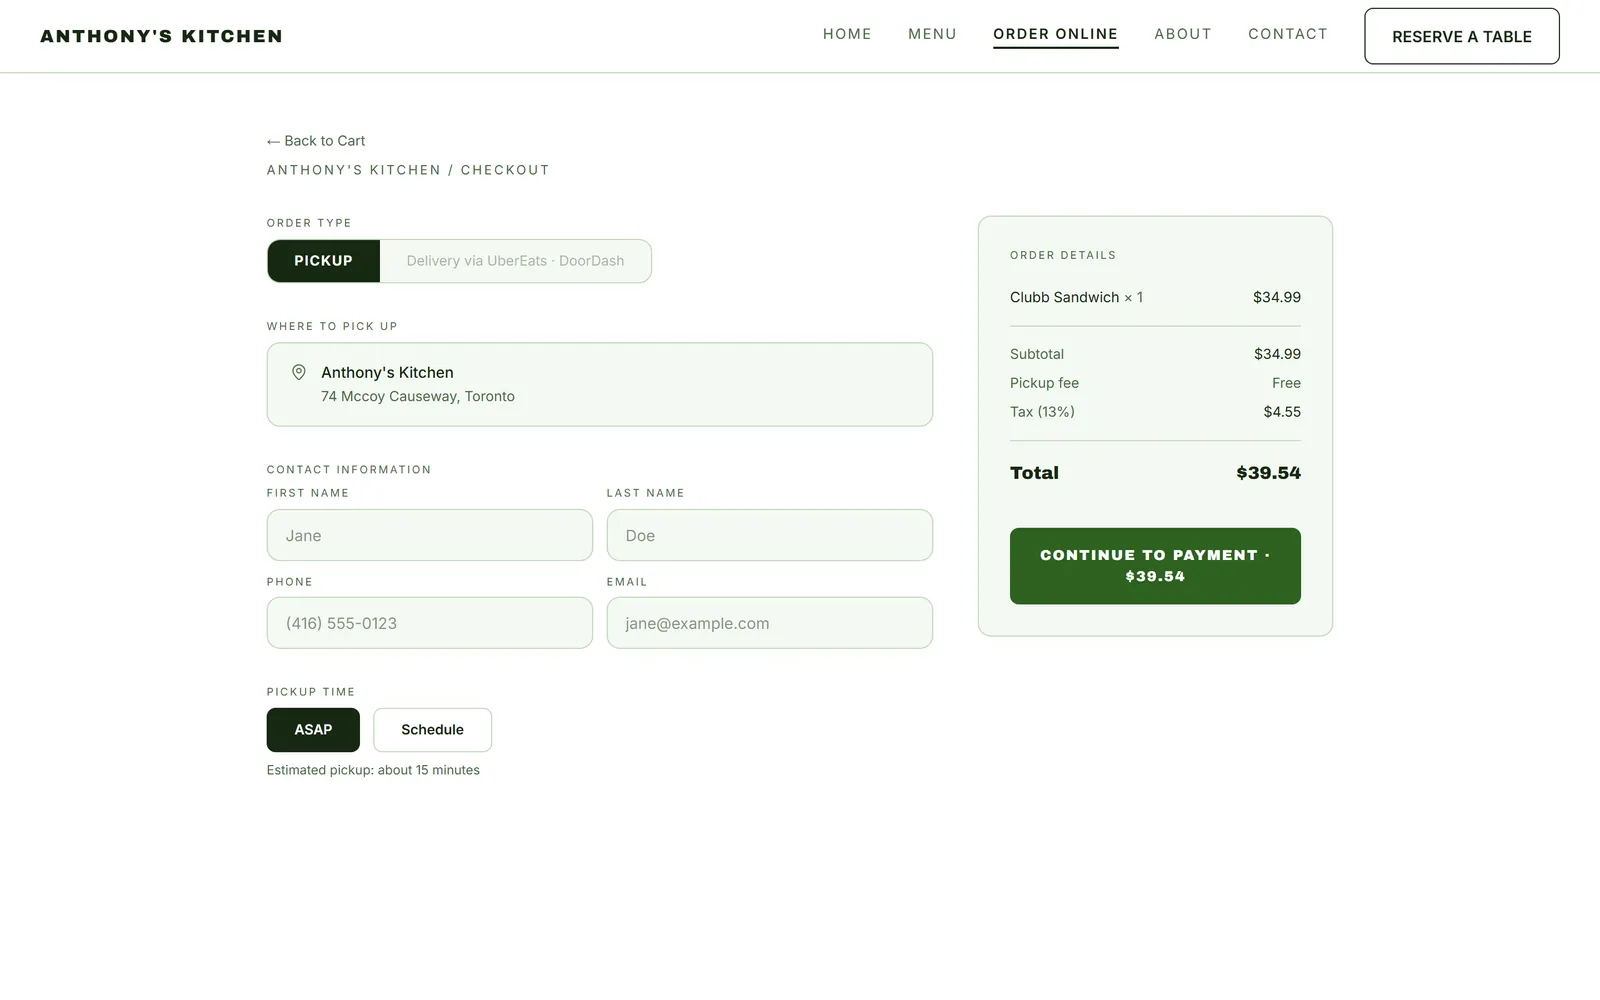Click the ANTHONY'S KITCHEN / CHECKOUT breadcrumb
This screenshot has width=1600, height=1000.
(408, 170)
